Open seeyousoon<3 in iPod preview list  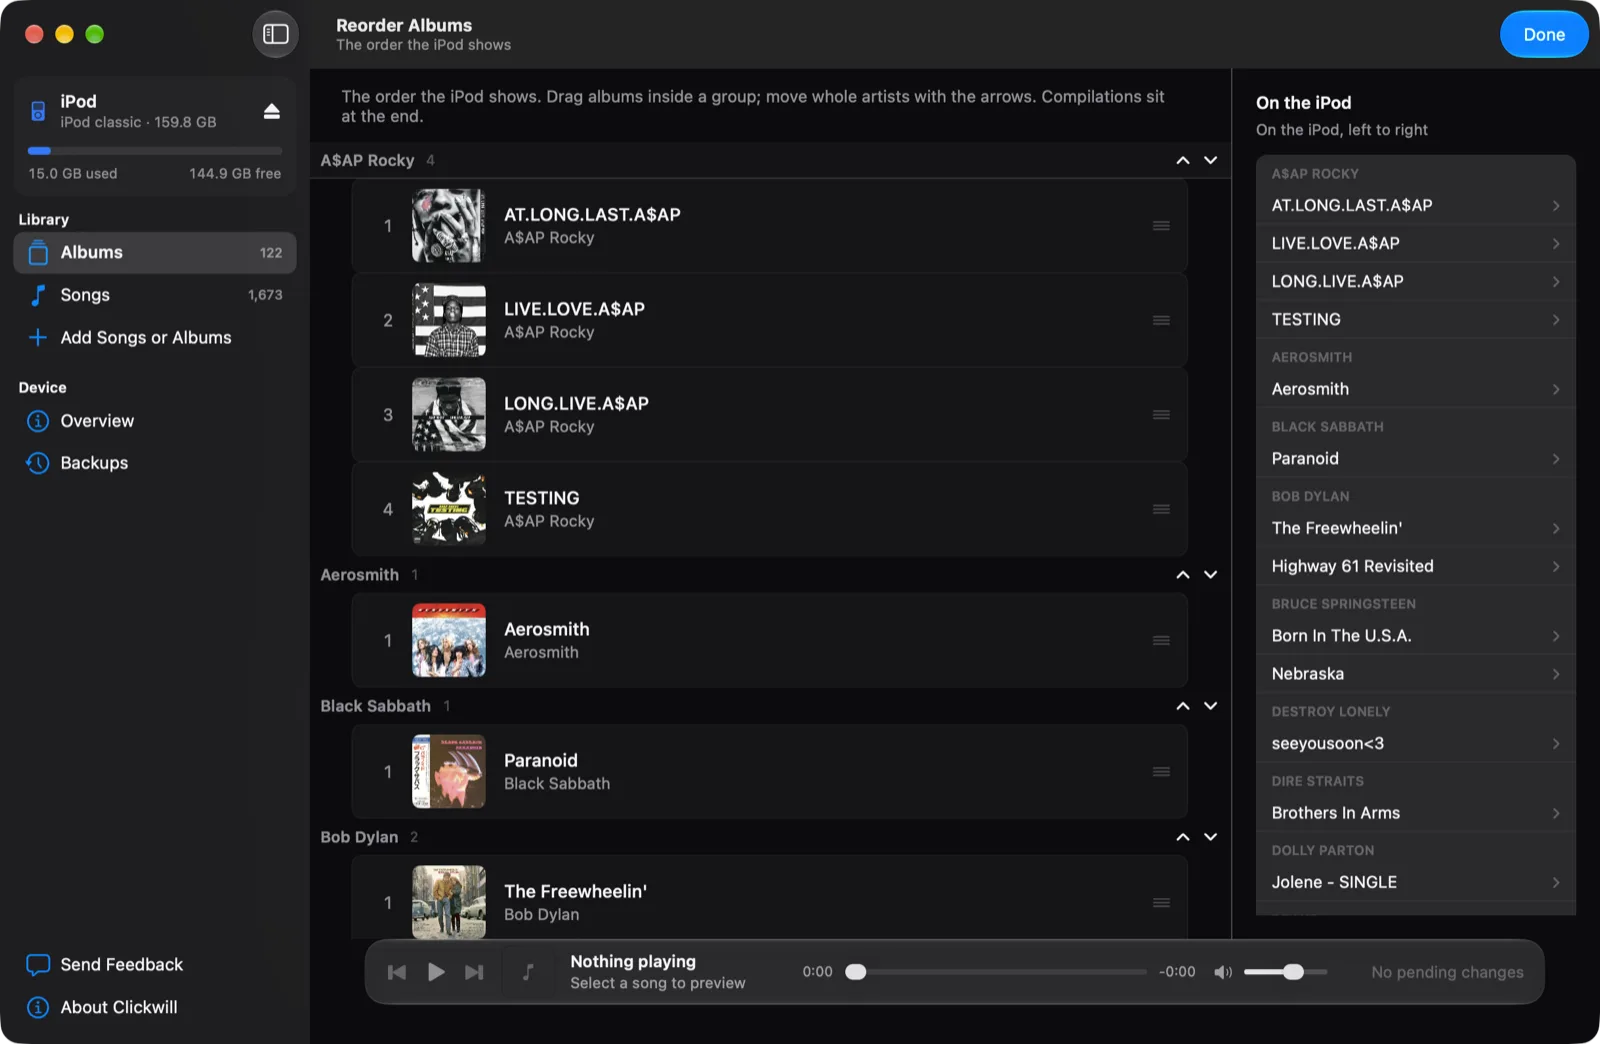(1415, 744)
